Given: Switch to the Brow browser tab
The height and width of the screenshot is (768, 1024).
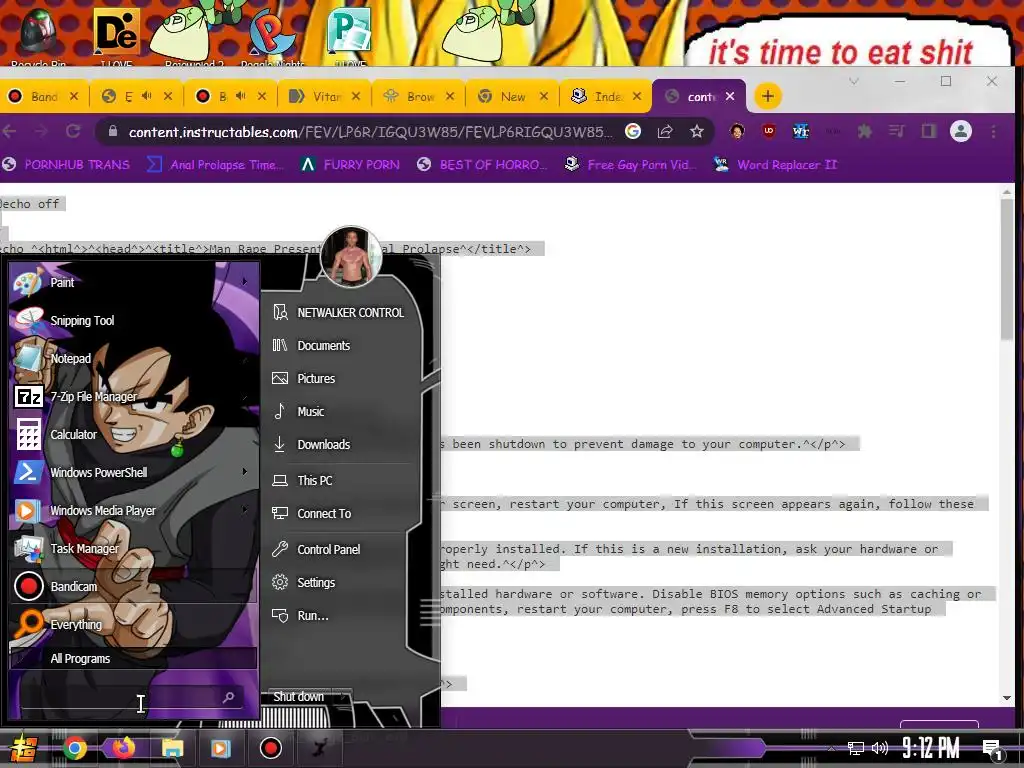Looking at the screenshot, I should coord(418,96).
